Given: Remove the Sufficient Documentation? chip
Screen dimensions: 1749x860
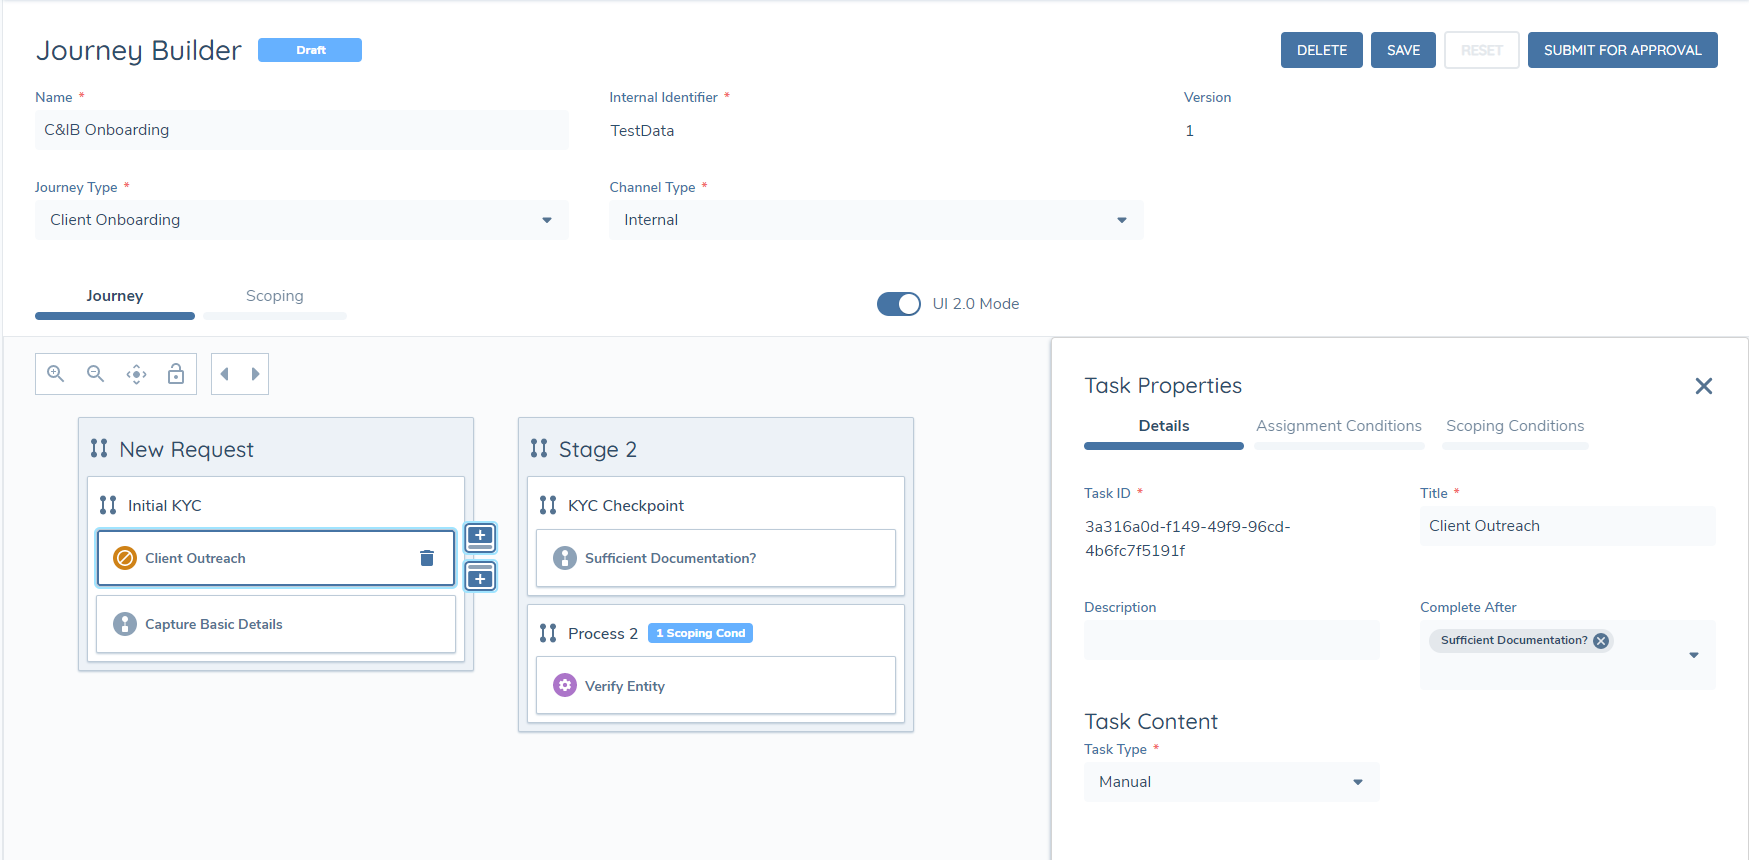Looking at the screenshot, I should [x=1601, y=641].
